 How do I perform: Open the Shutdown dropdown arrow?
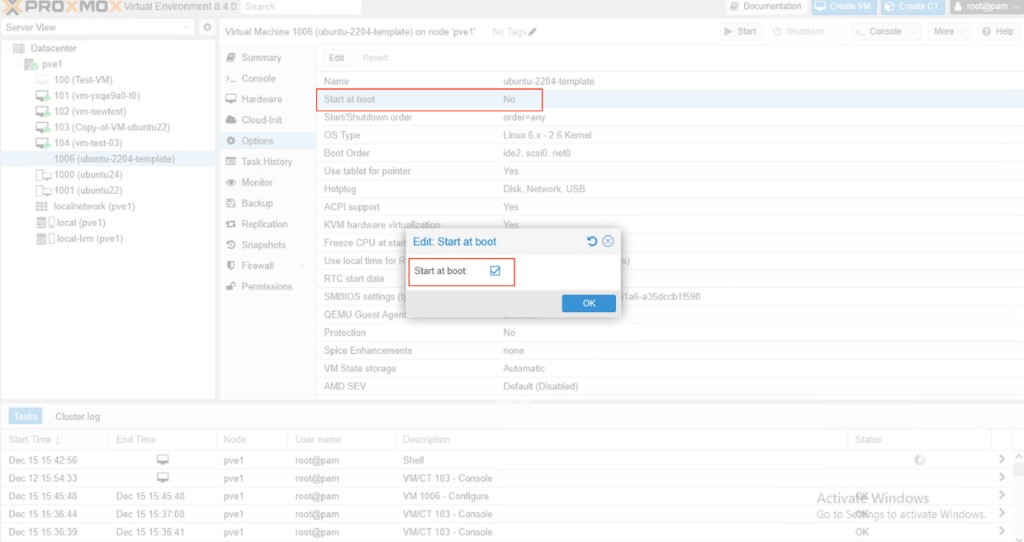tap(837, 31)
